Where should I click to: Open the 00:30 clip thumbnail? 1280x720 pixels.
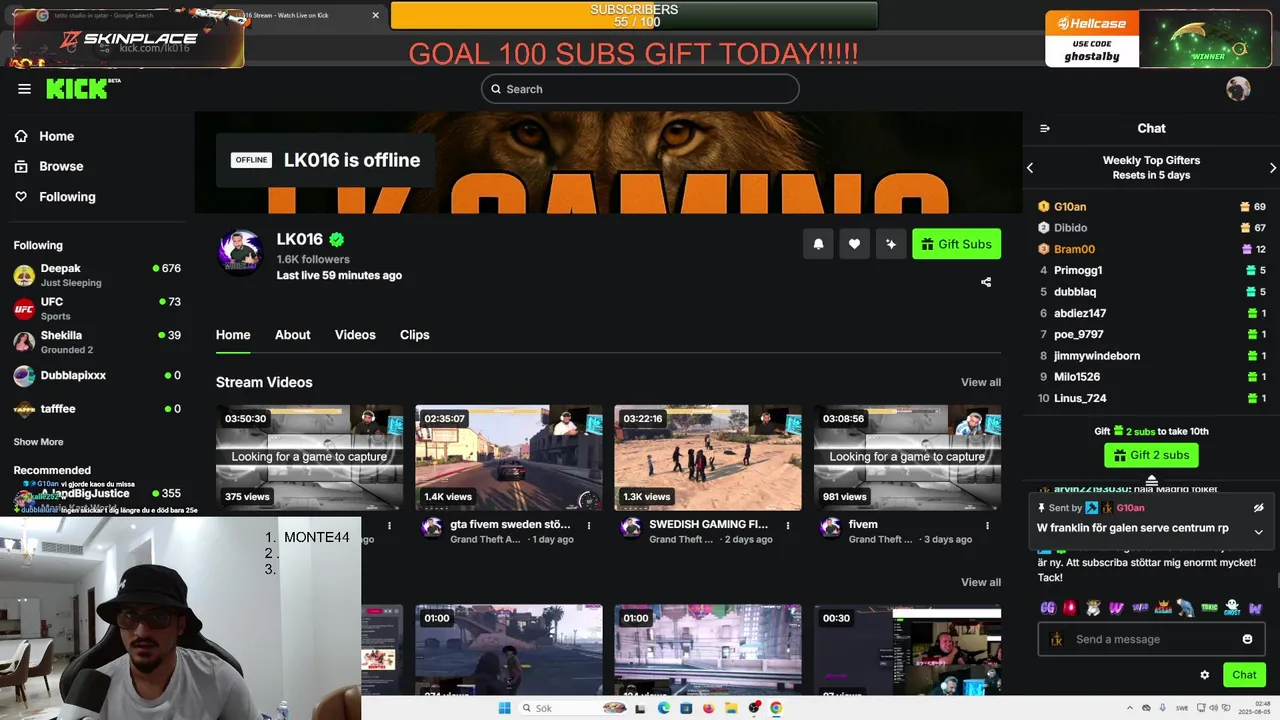coord(907,650)
